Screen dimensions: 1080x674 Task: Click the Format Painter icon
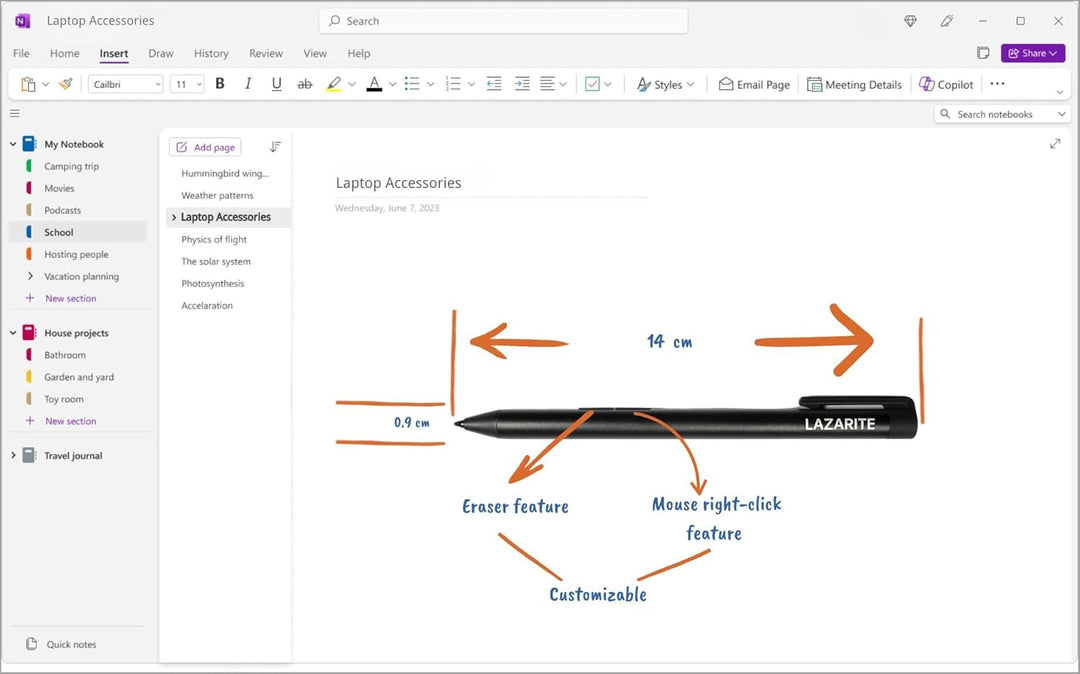[66, 85]
